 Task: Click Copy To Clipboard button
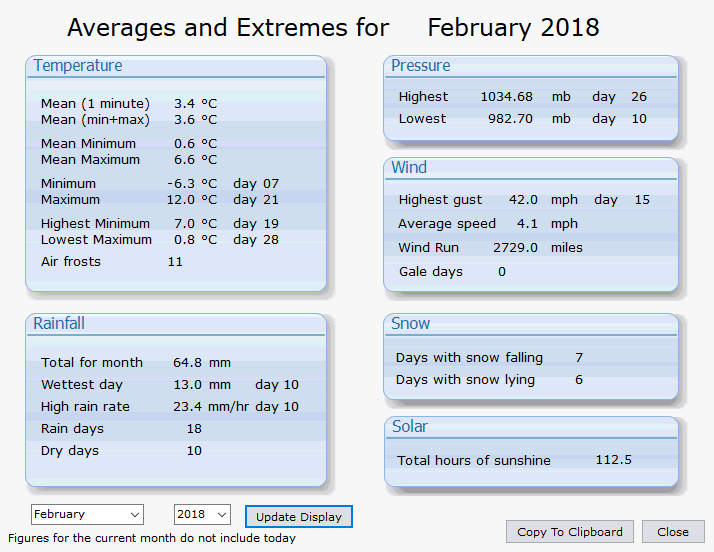[x=570, y=532]
